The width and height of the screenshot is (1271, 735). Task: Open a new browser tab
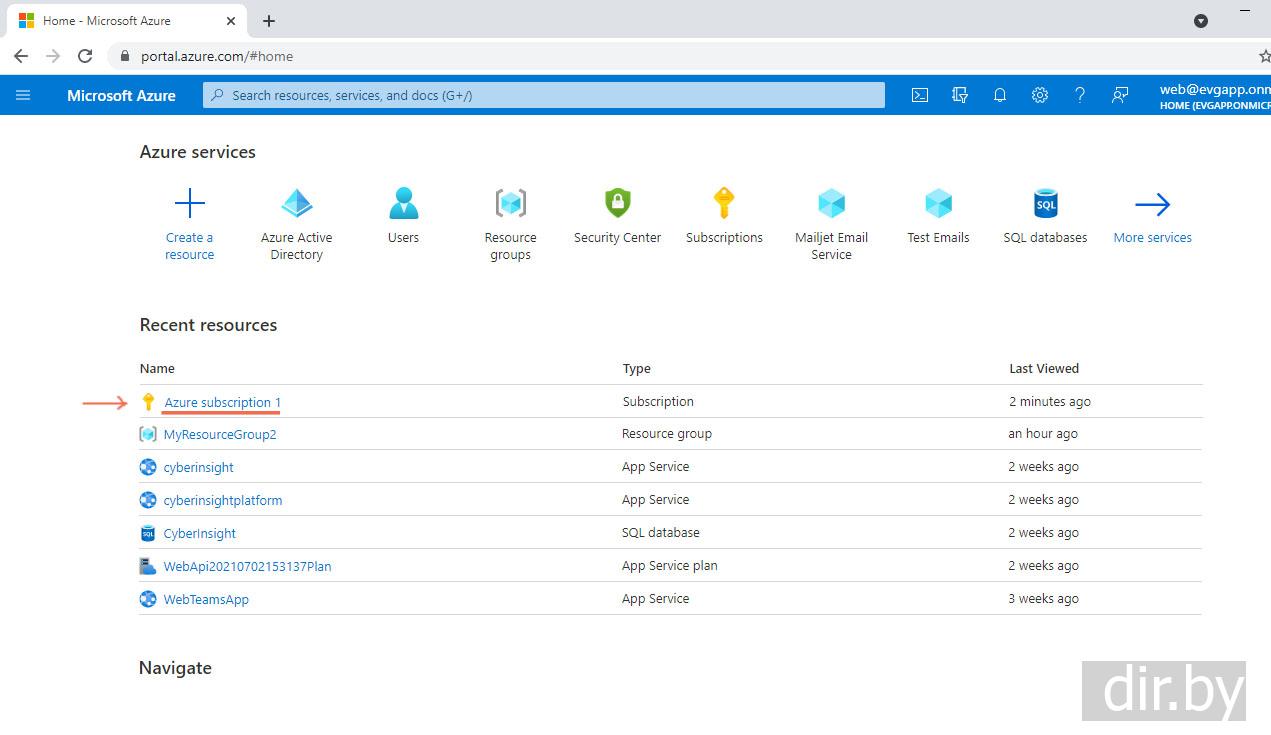pos(269,21)
